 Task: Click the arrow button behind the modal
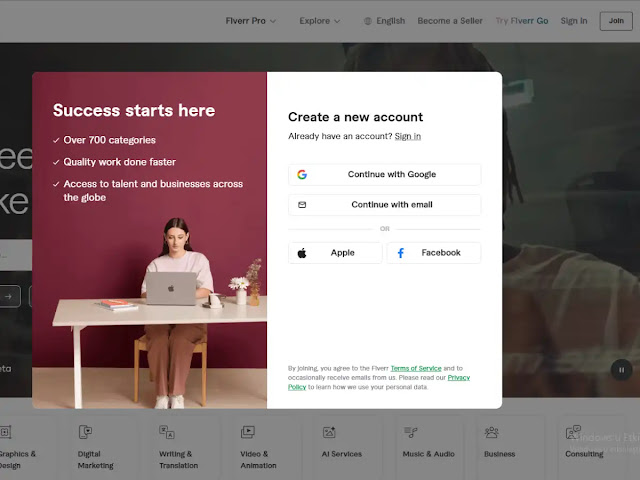coord(9,296)
